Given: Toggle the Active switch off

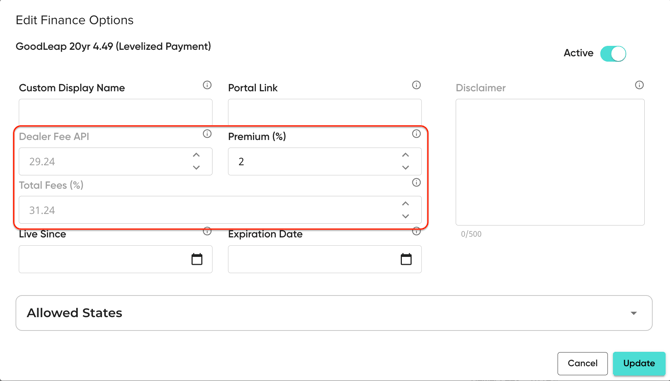Looking at the screenshot, I should (x=613, y=54).
